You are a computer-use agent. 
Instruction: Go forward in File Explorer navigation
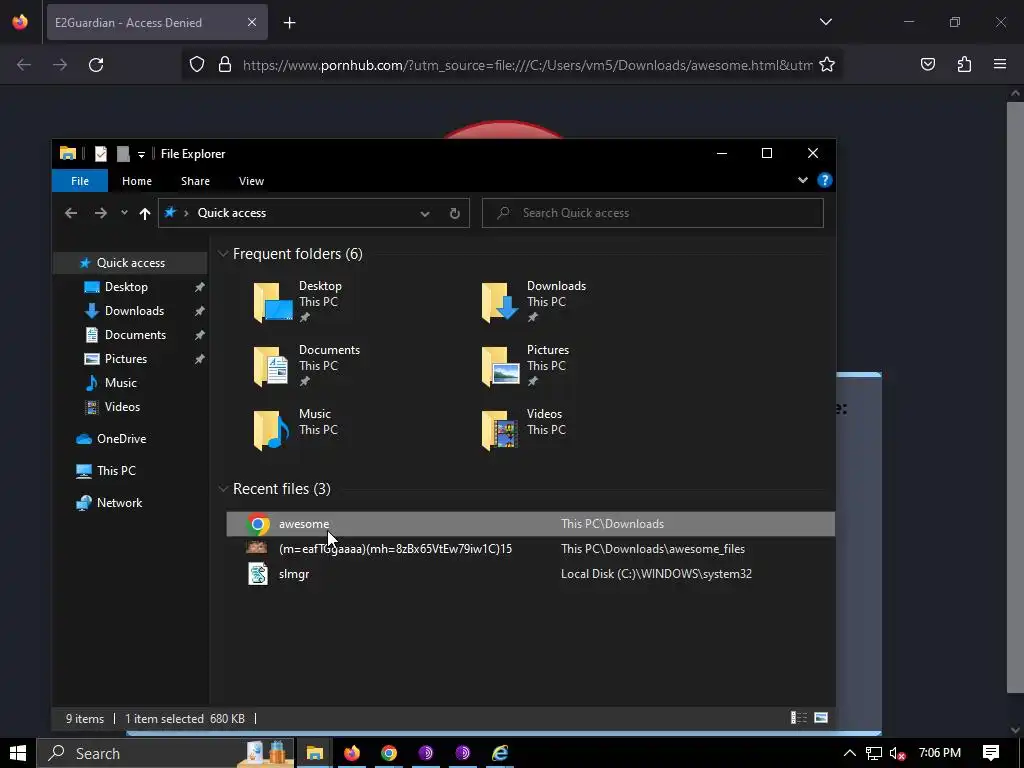point(100,213)
